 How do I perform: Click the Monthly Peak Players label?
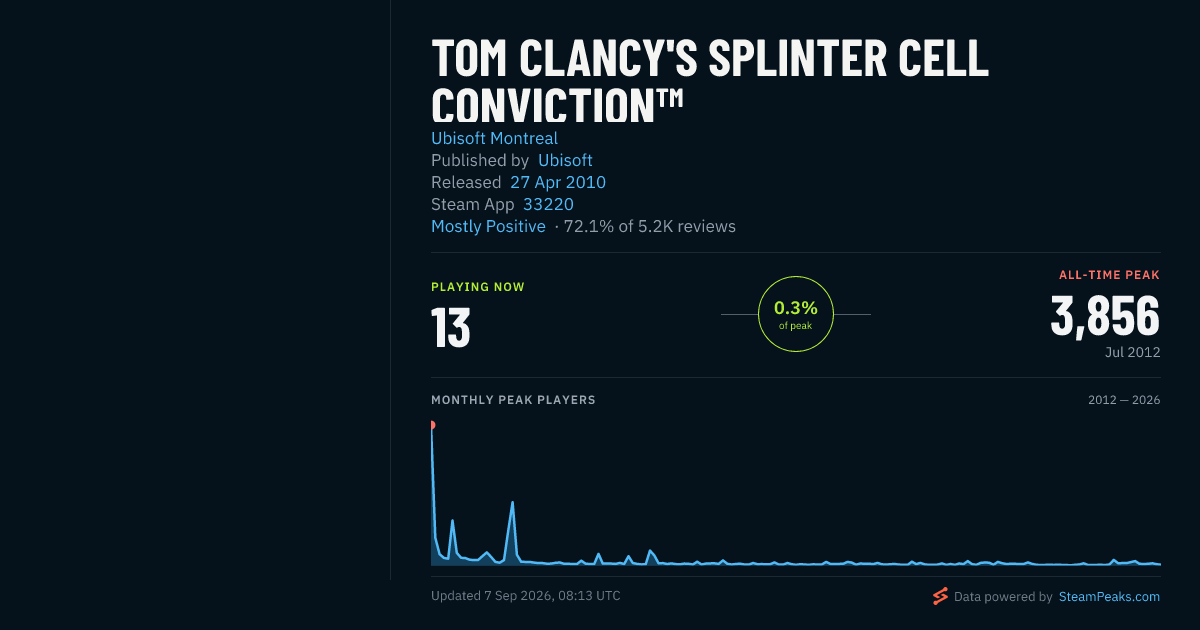tap(513, 400)
